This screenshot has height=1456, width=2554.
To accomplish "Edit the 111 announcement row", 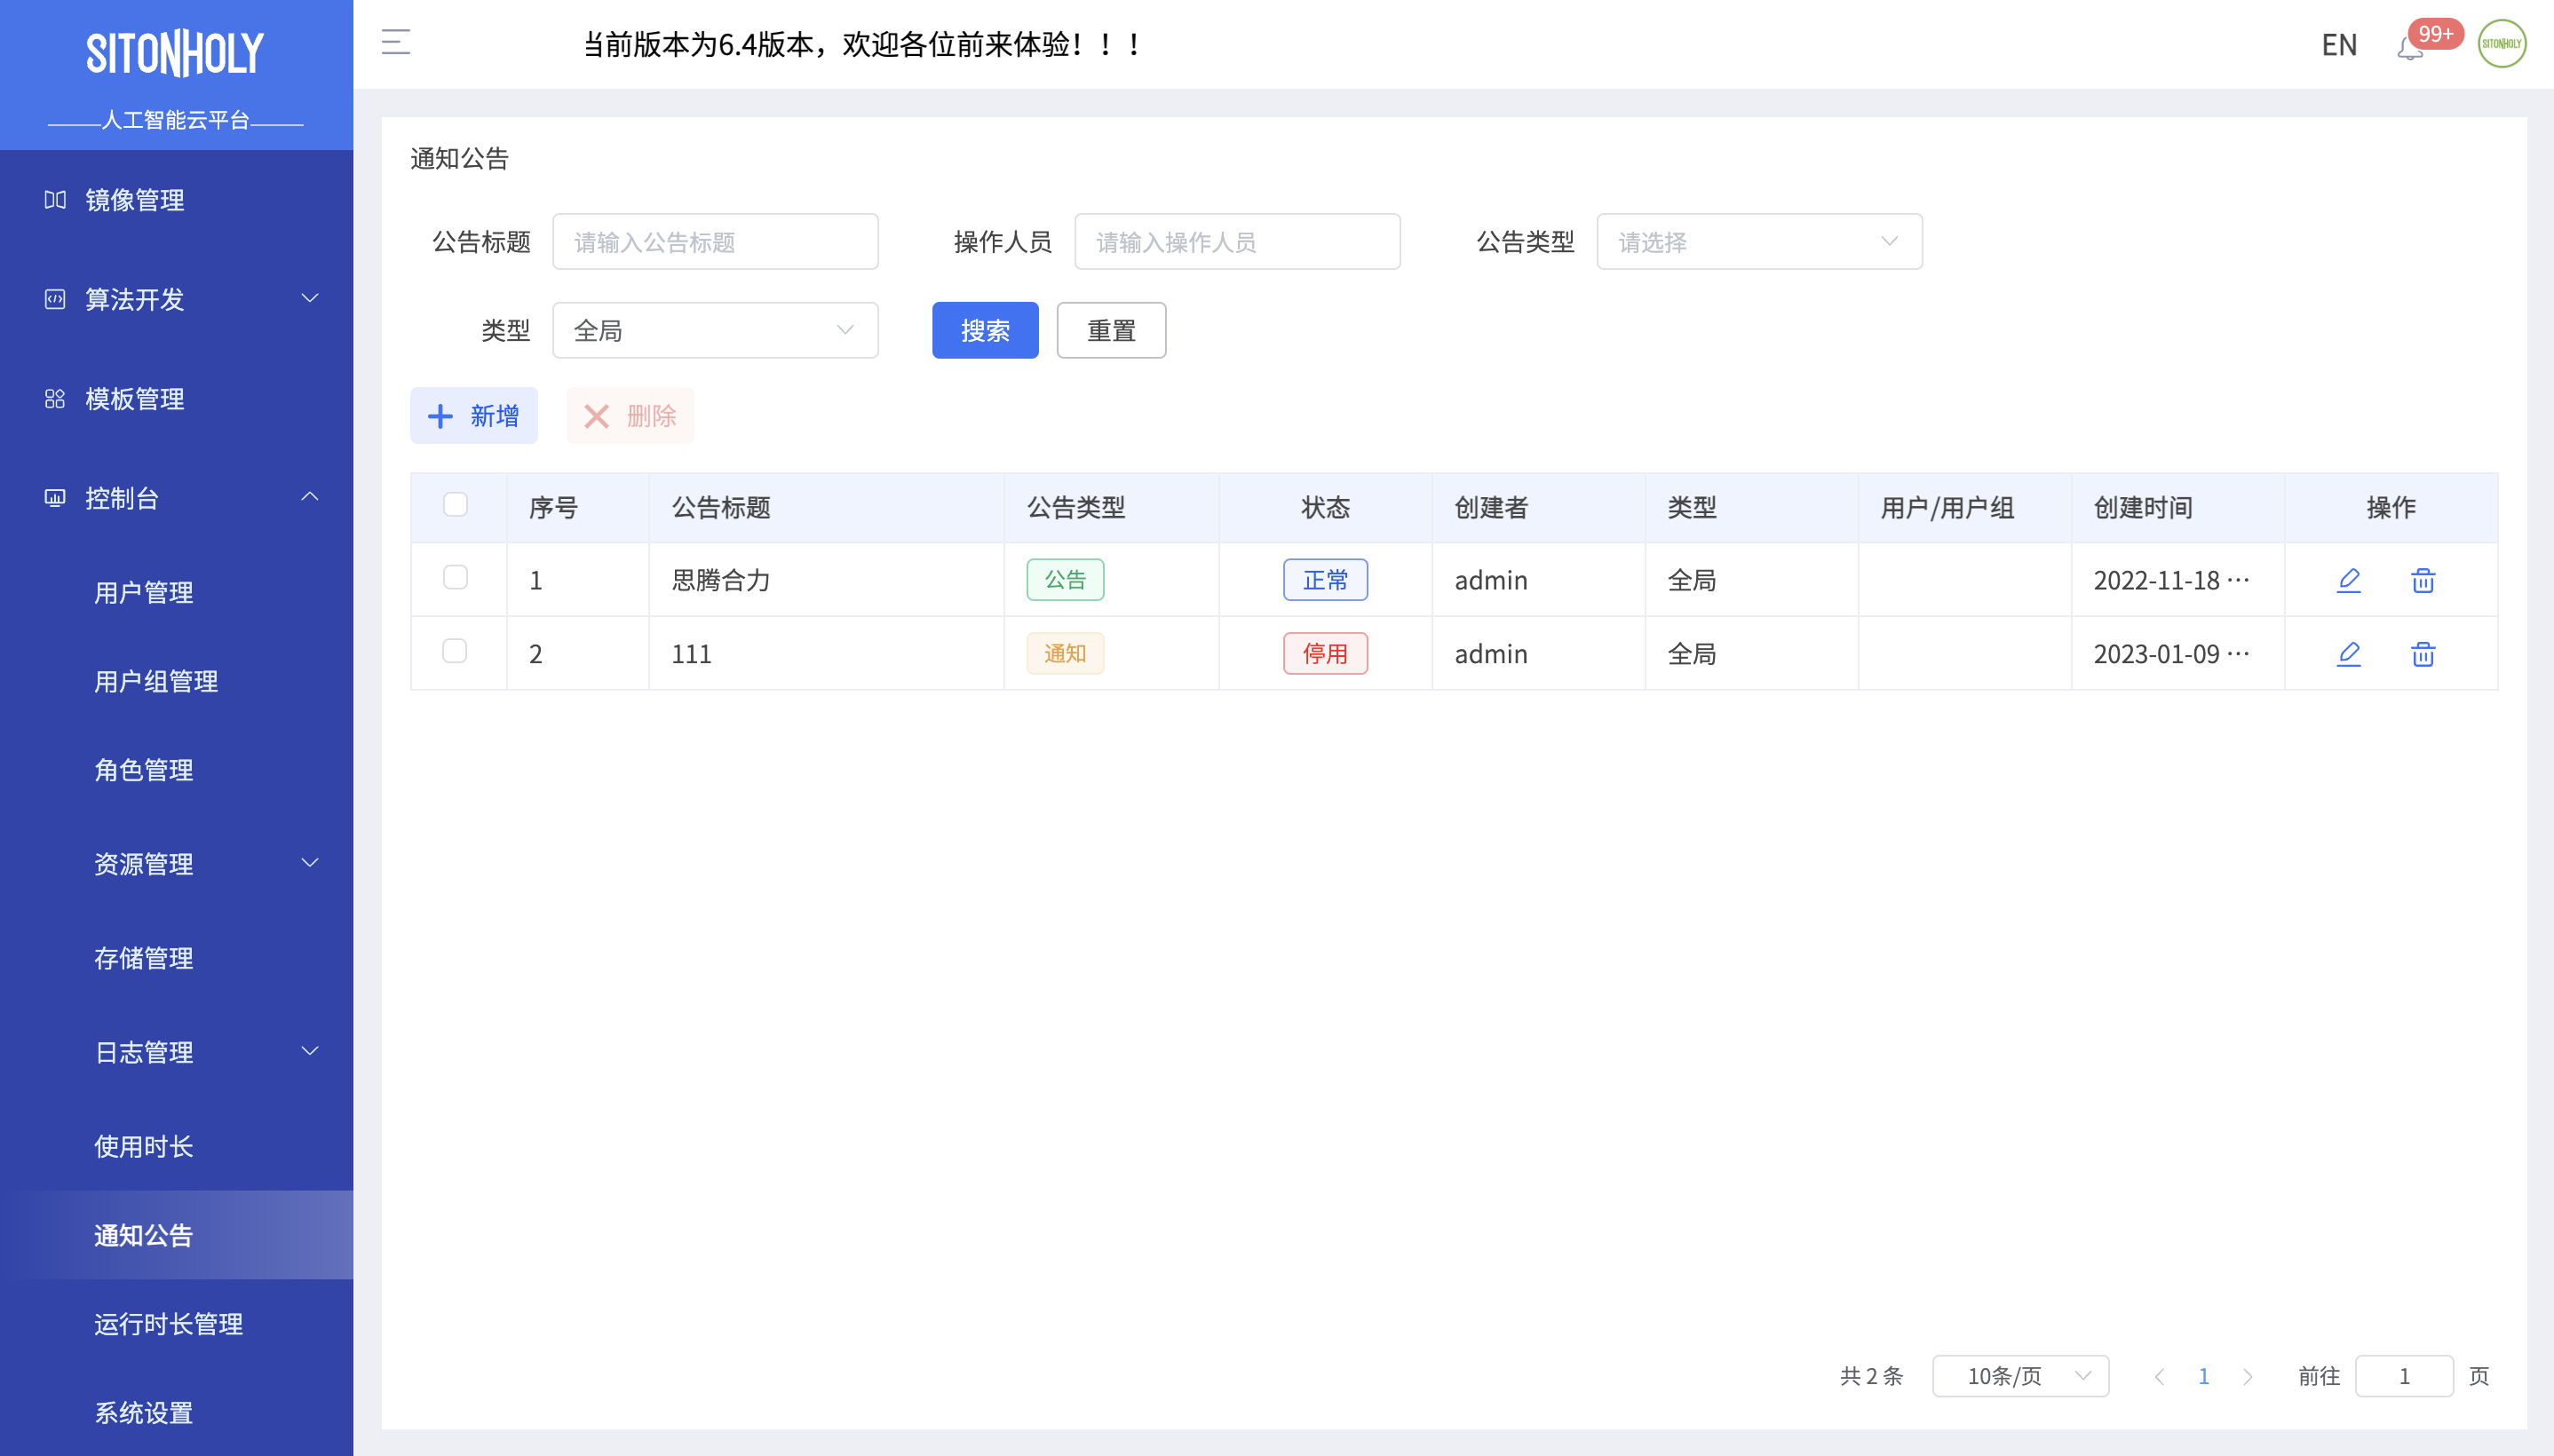I will click(x=2348, y=654).
